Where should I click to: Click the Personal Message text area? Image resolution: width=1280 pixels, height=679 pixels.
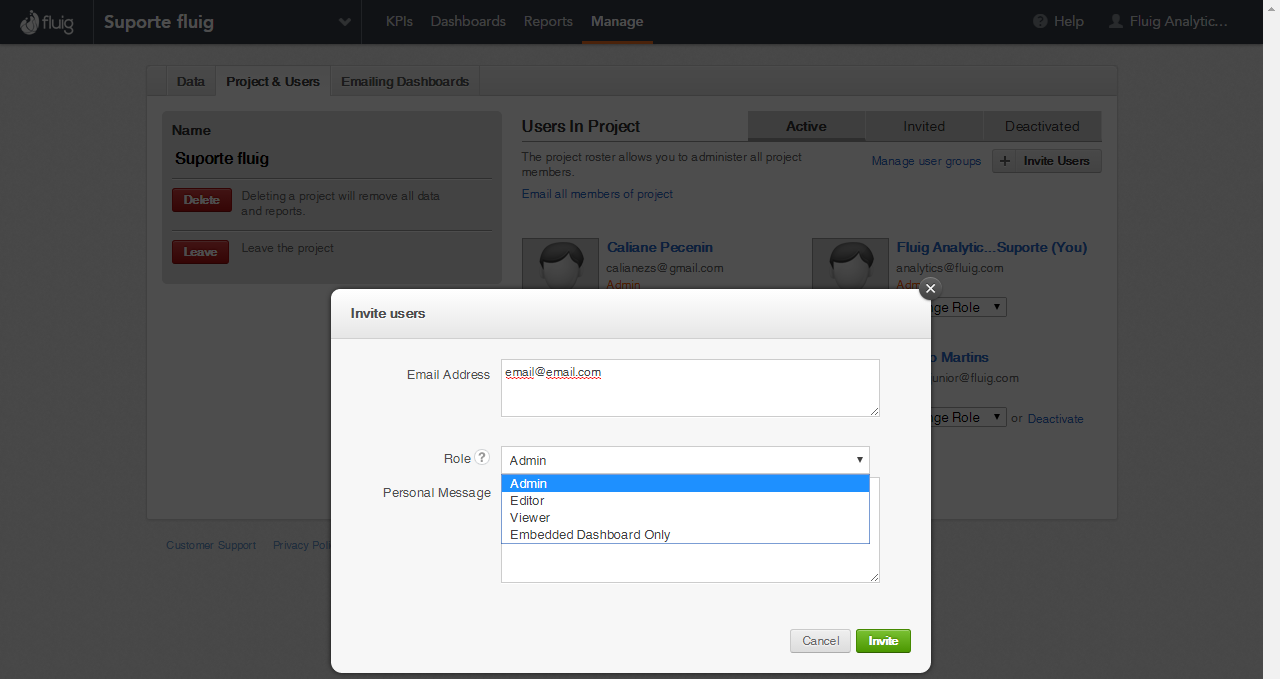[x=690, y=562]
